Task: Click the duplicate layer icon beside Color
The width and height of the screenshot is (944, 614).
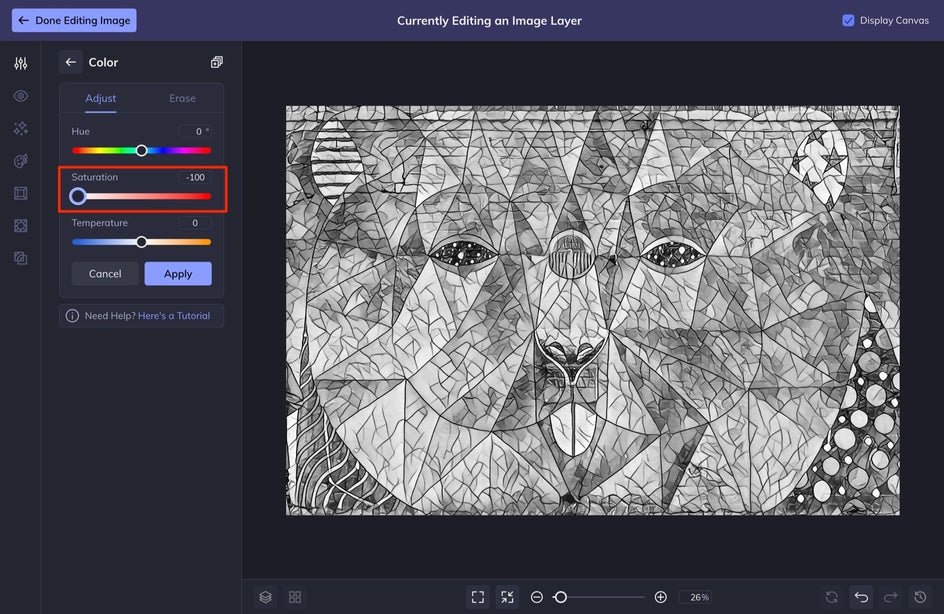Action: tap(217, 62)
